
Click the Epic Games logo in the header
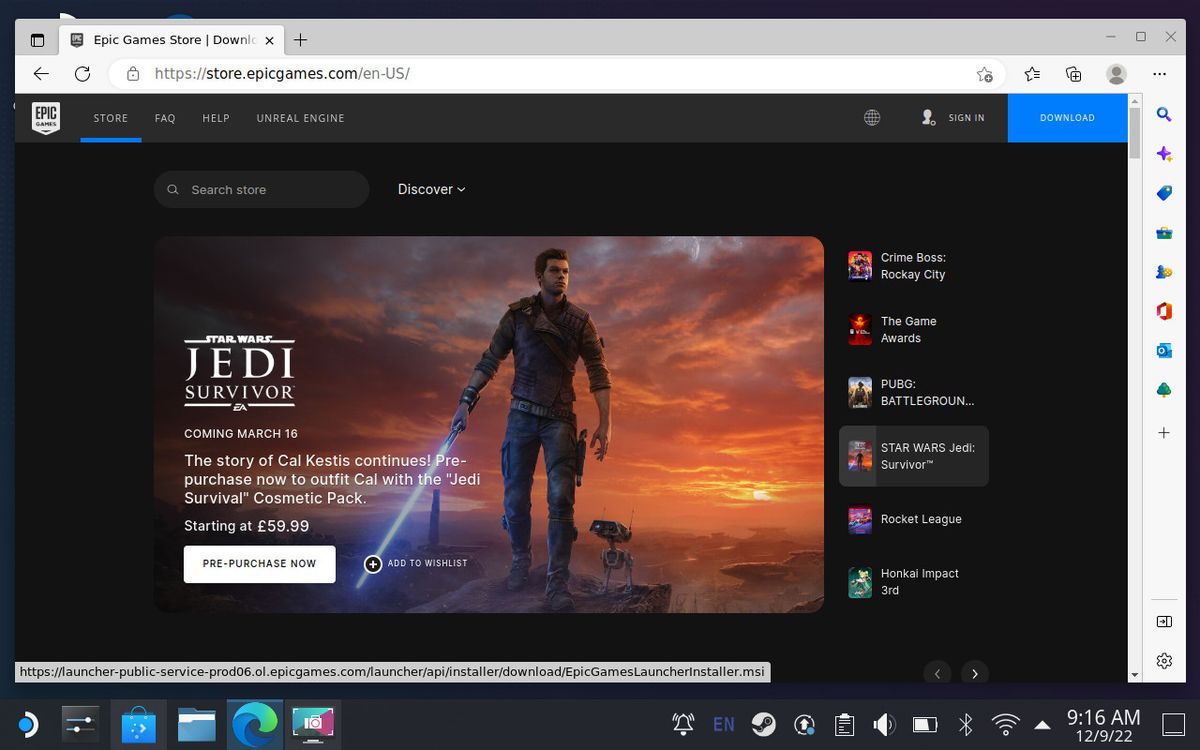(46, 117)
